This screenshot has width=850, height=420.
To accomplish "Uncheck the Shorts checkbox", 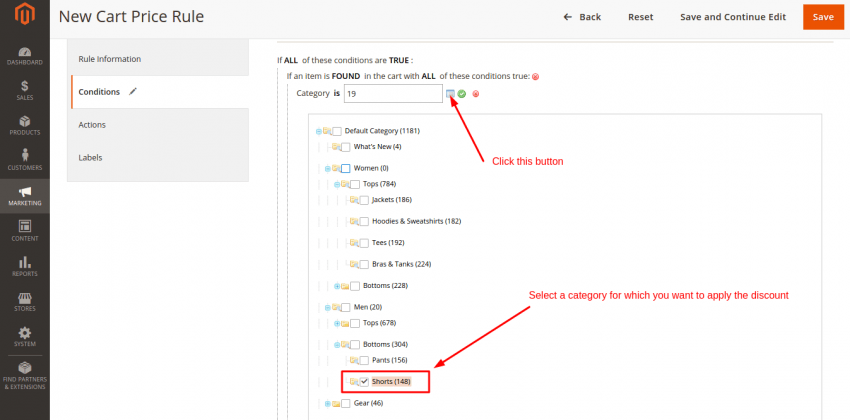I will point(364,382).
